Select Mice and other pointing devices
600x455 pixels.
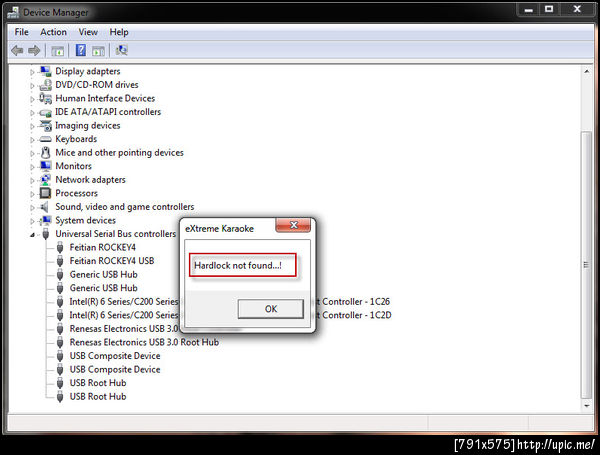119,153
